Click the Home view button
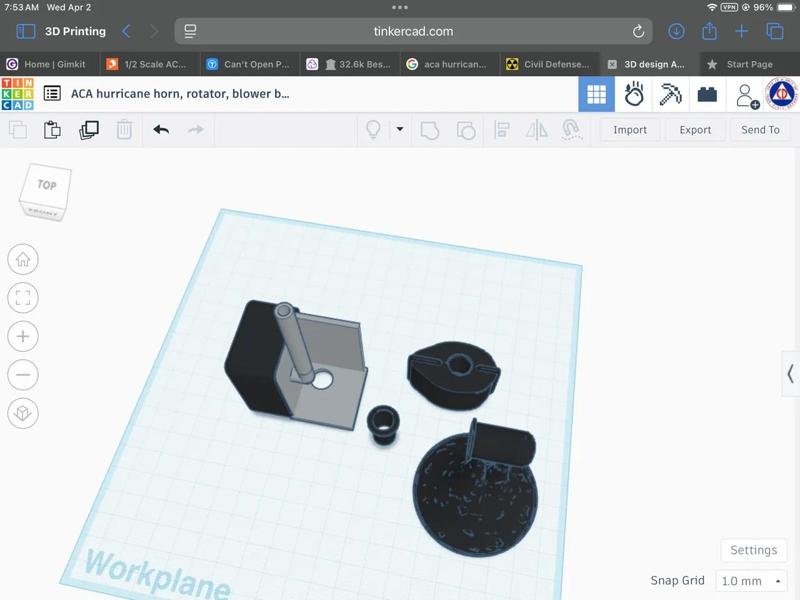 point(23,259)
